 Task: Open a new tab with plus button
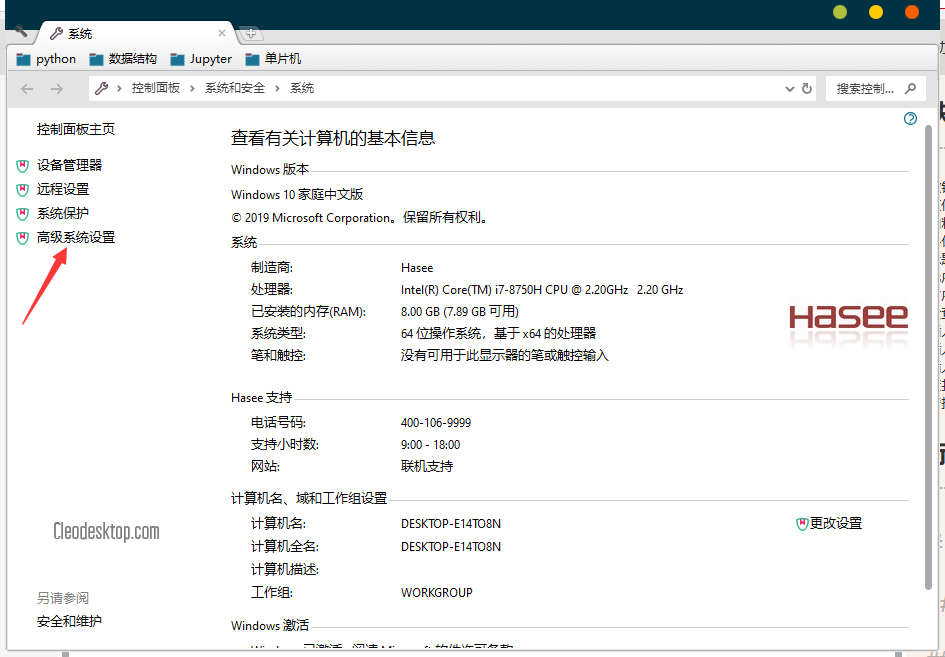[x=251, y=34]
